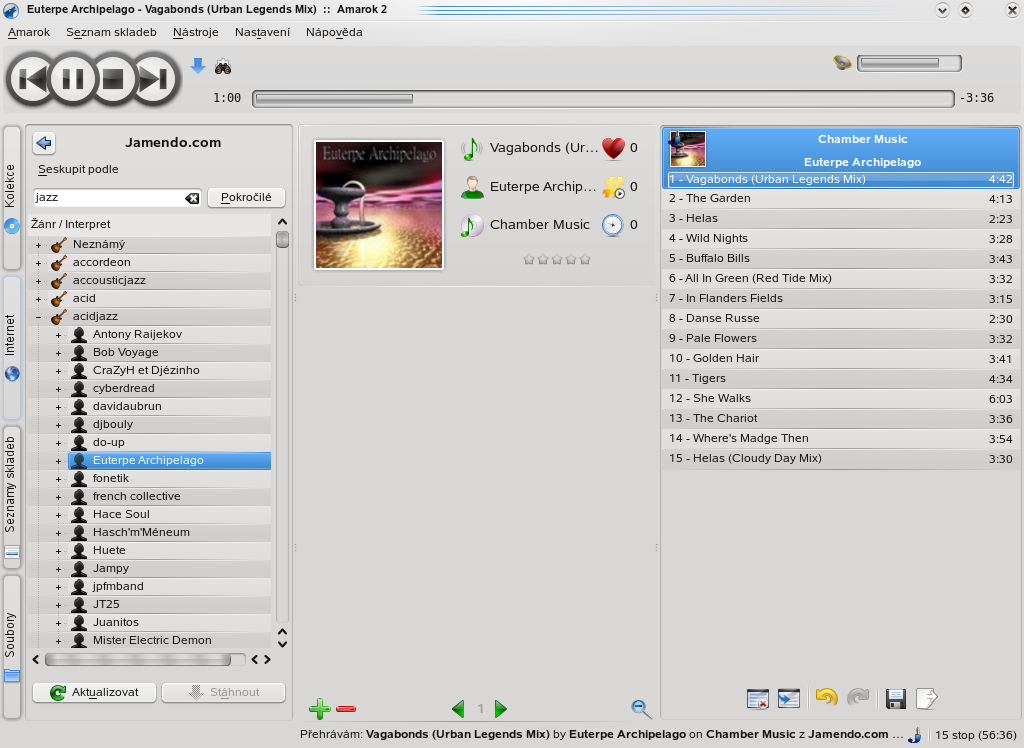Screen dimensions: 1024x748
Task: Rate the track five stars
Action: [x=585, y=259]
